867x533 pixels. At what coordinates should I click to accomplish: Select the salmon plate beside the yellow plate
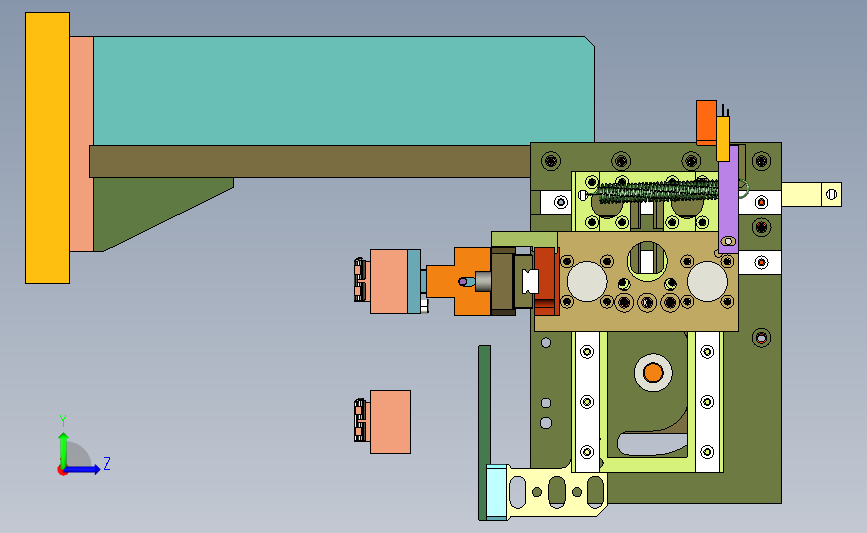(81, 144)
